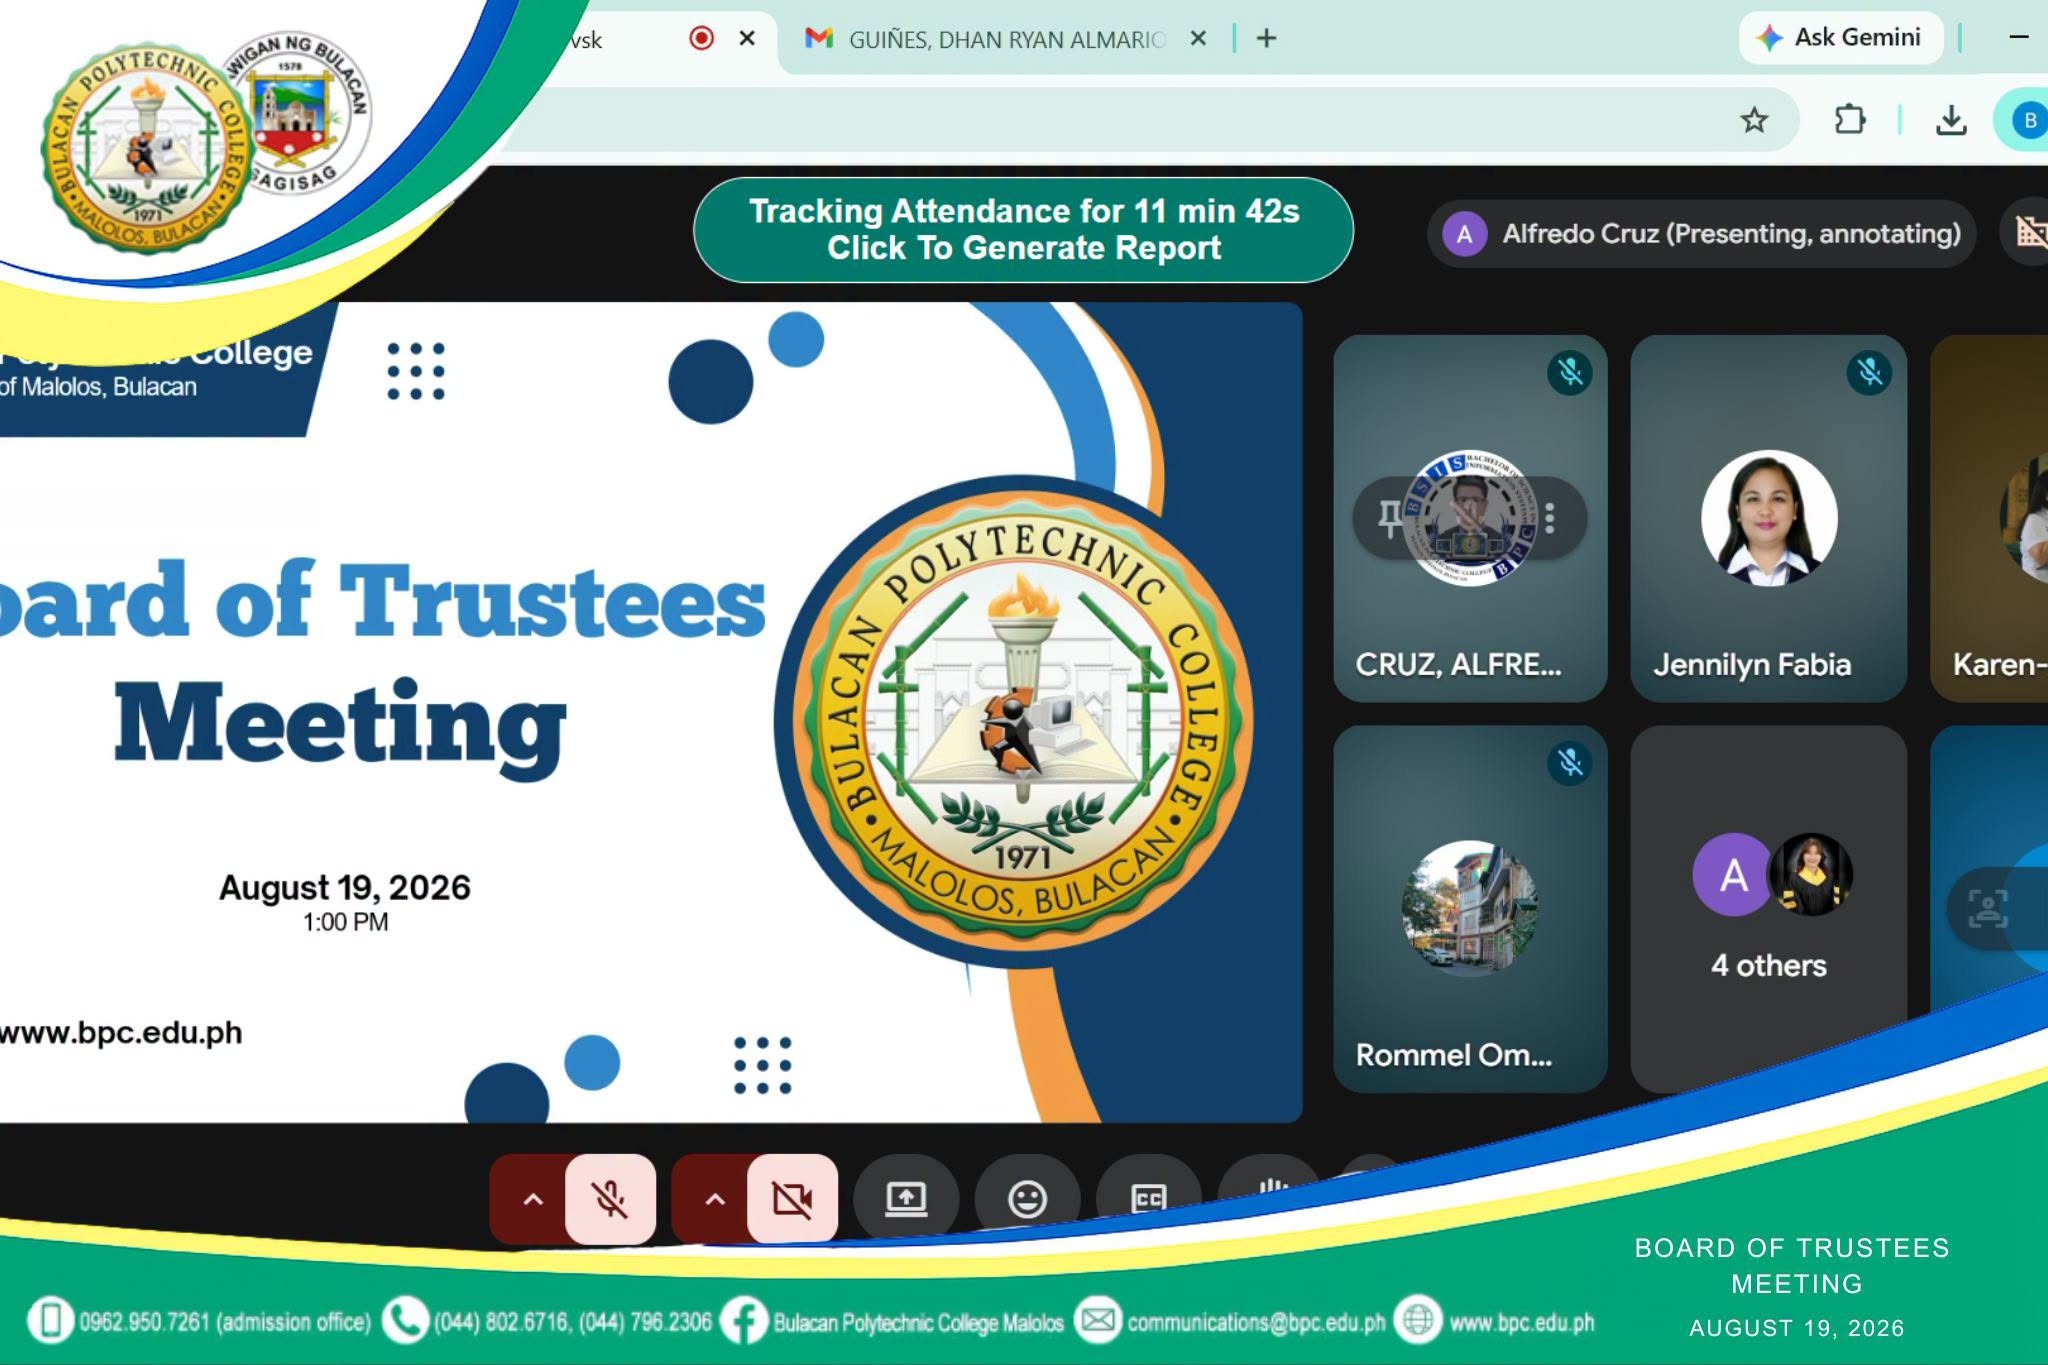Open the emoji reactions button
Screen dimensions: 2048x1365
(x=1027, y=1198)
